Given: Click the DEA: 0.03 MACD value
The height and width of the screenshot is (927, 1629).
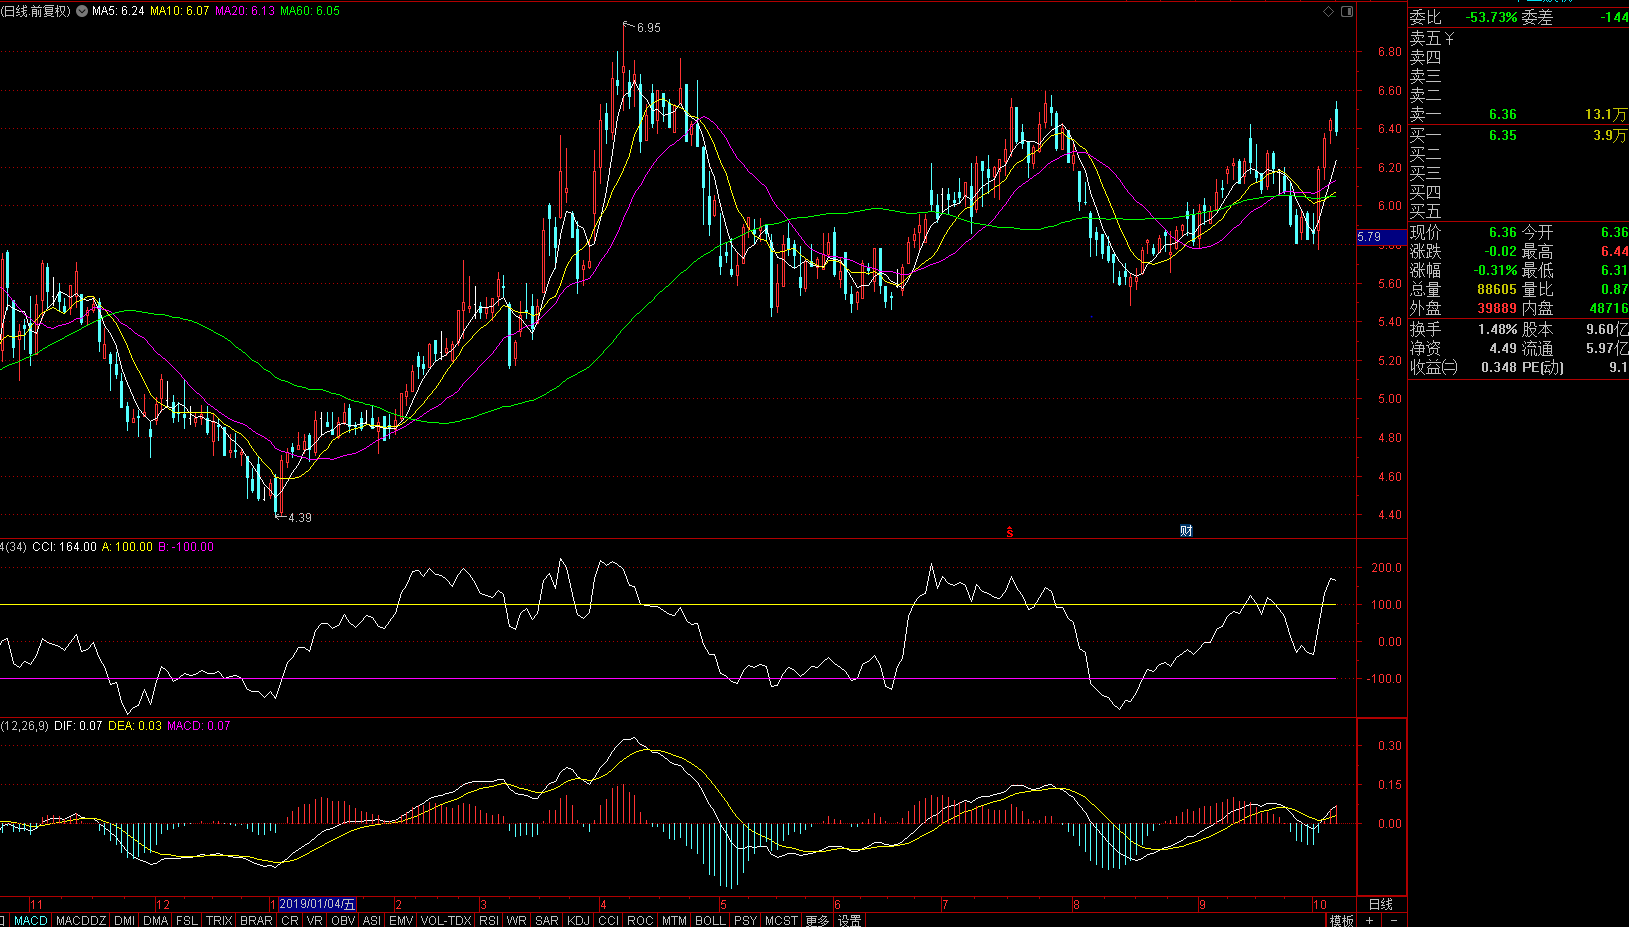Looking at the screenshot, I should click(x=135, y=726).
